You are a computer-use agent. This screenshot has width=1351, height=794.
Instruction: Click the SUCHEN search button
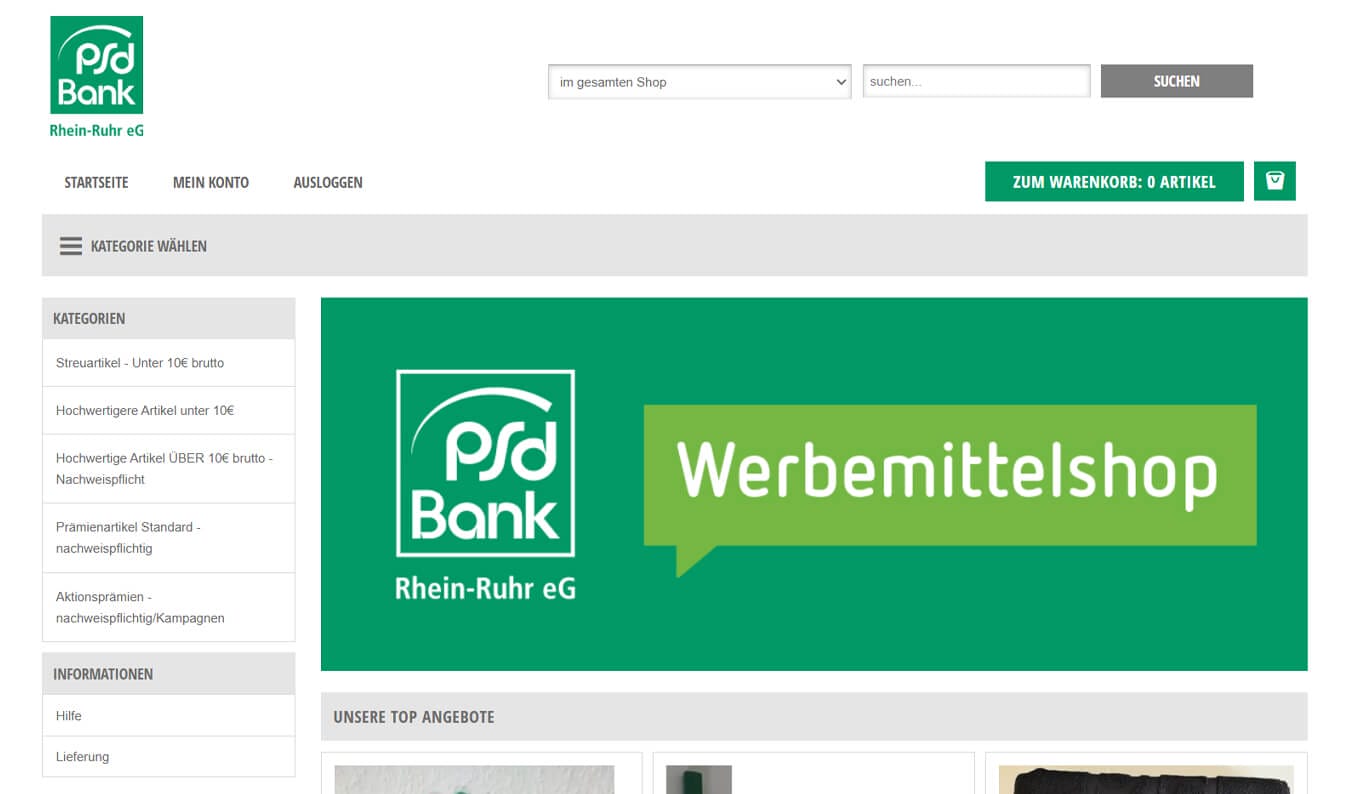click(x=1177, y=81)
